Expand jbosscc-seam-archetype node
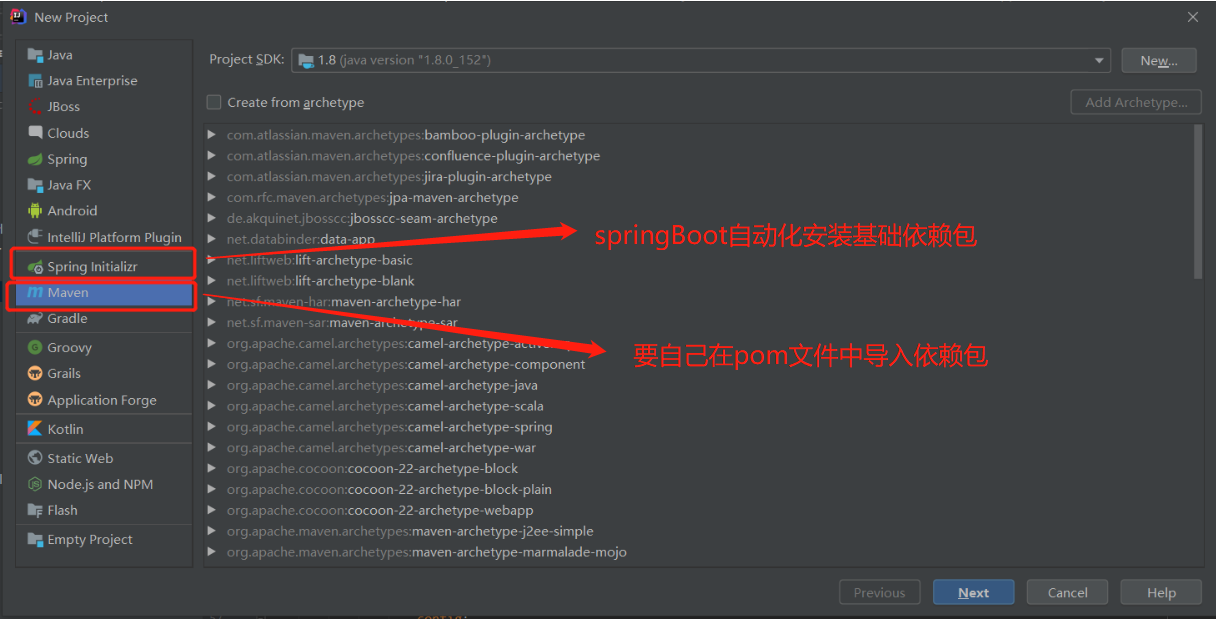 coord(211,218)
